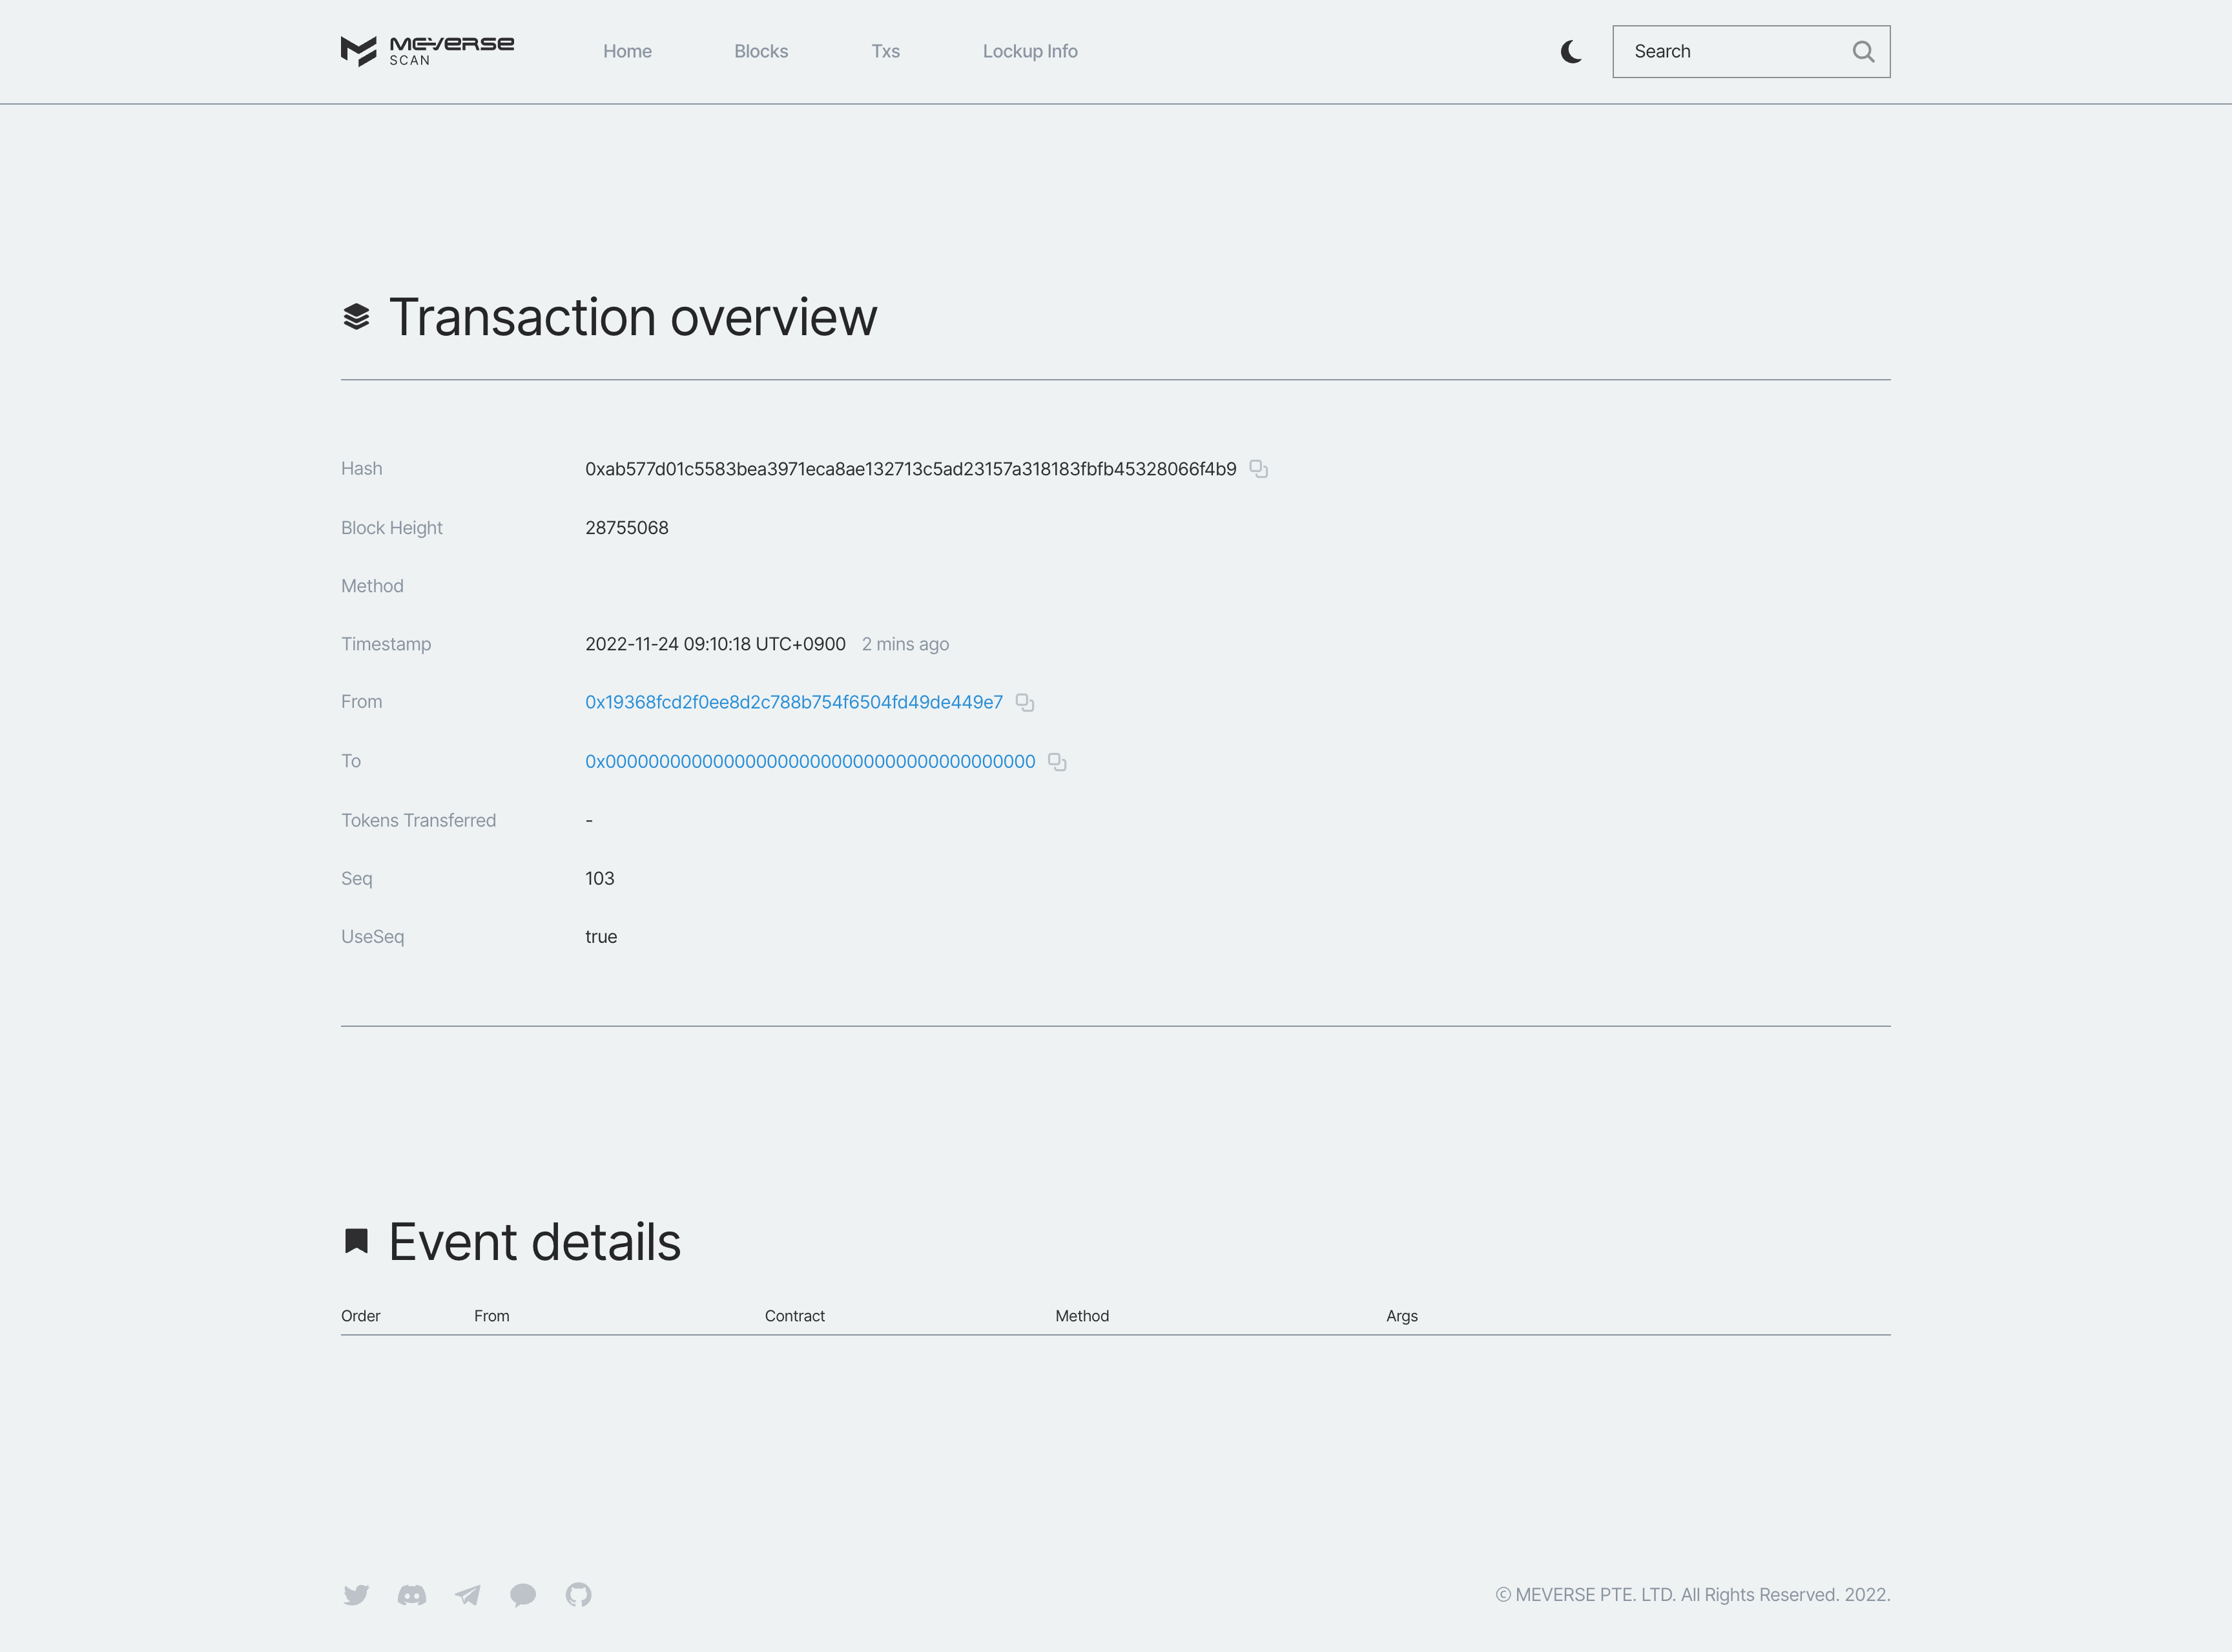Click the Transaction overview layers icon
The height and width of the screenshot is (1652, 2232).
pyautogui.click(x=356, y=317)
